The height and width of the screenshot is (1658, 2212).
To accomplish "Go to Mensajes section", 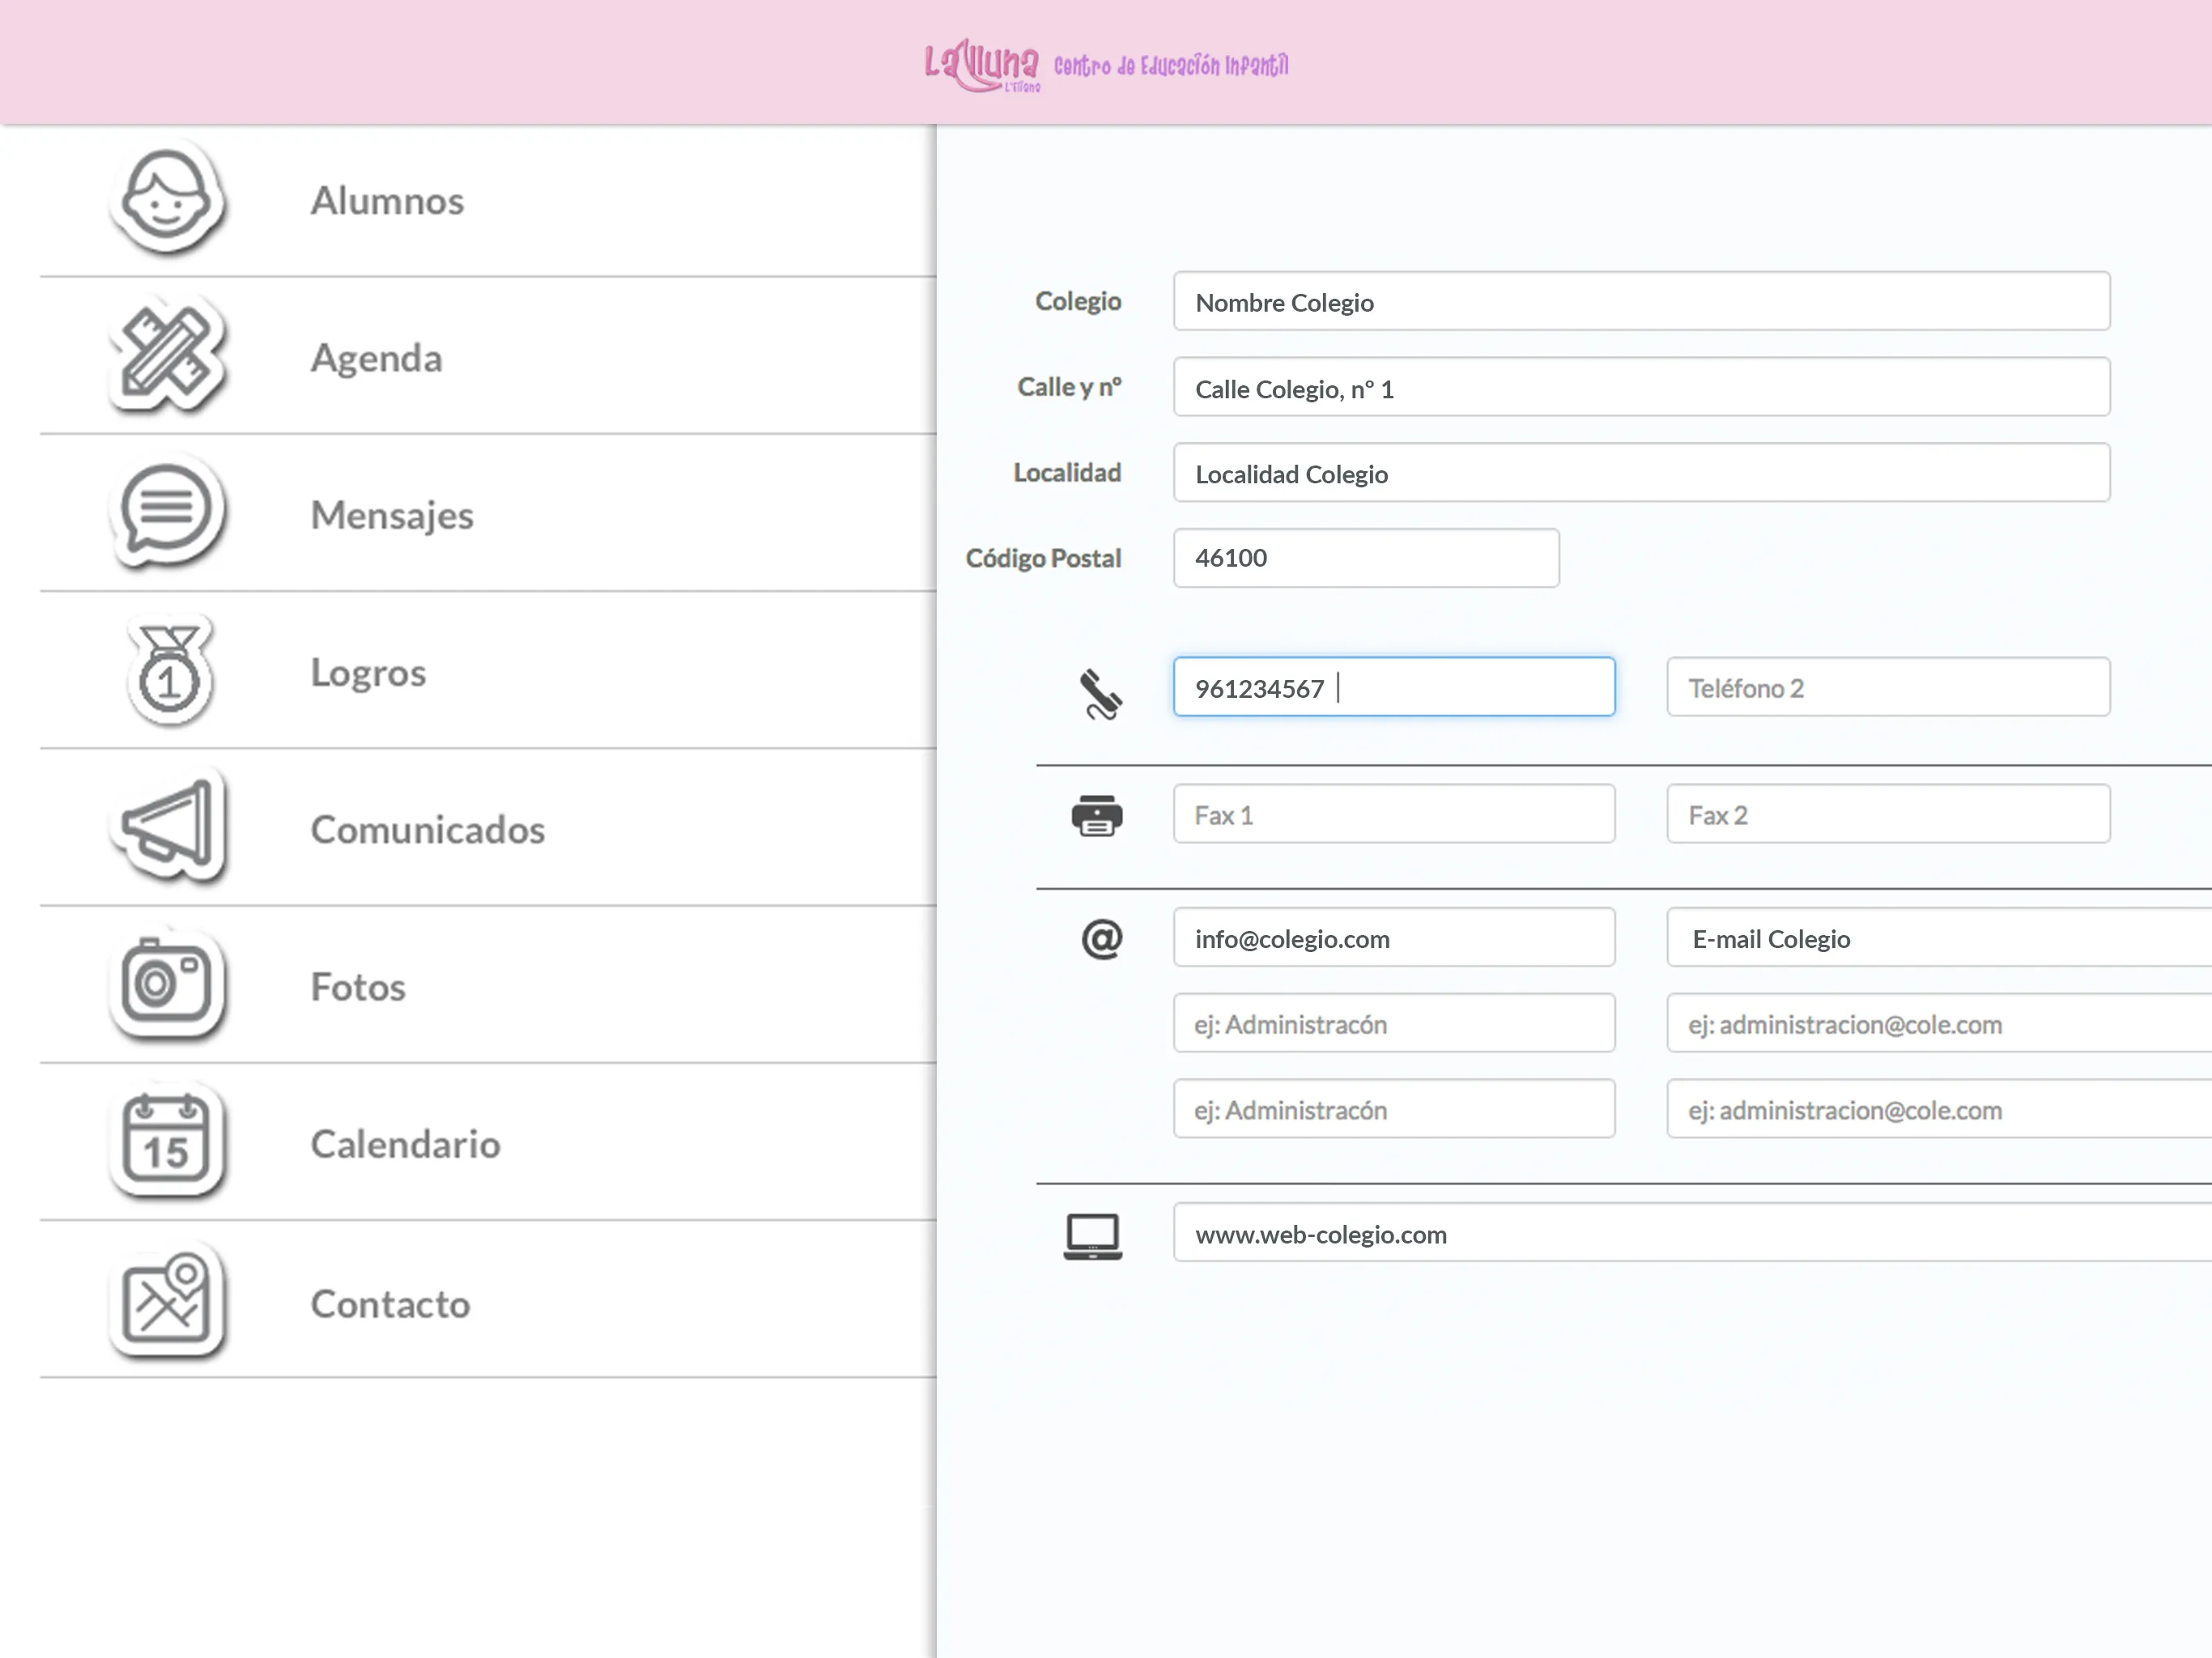I will point(488,514).
